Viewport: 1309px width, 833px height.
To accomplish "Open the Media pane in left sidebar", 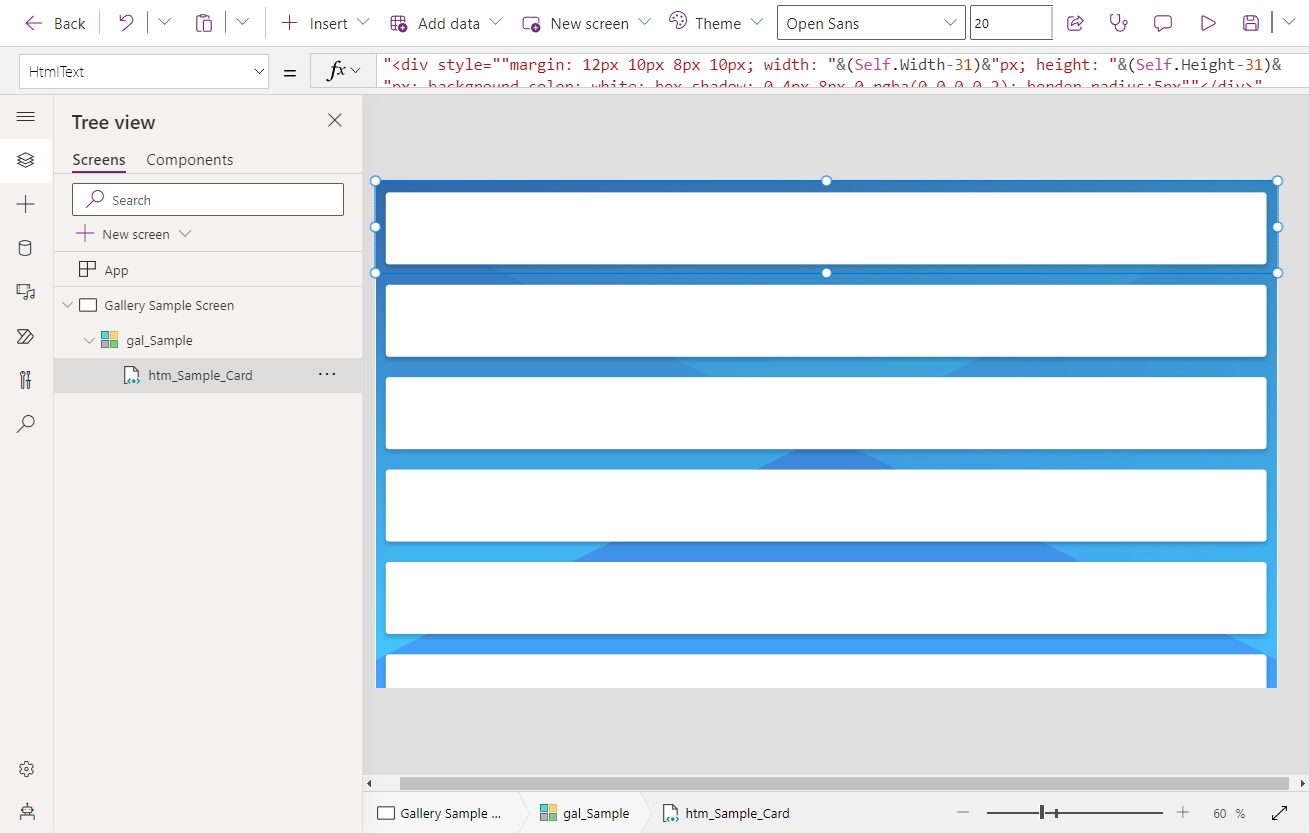I will coord(26,292).
